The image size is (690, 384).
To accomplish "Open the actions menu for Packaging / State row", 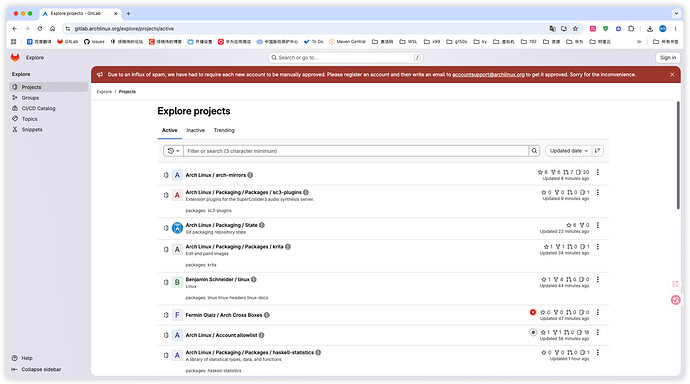I will tap(598, 225).
